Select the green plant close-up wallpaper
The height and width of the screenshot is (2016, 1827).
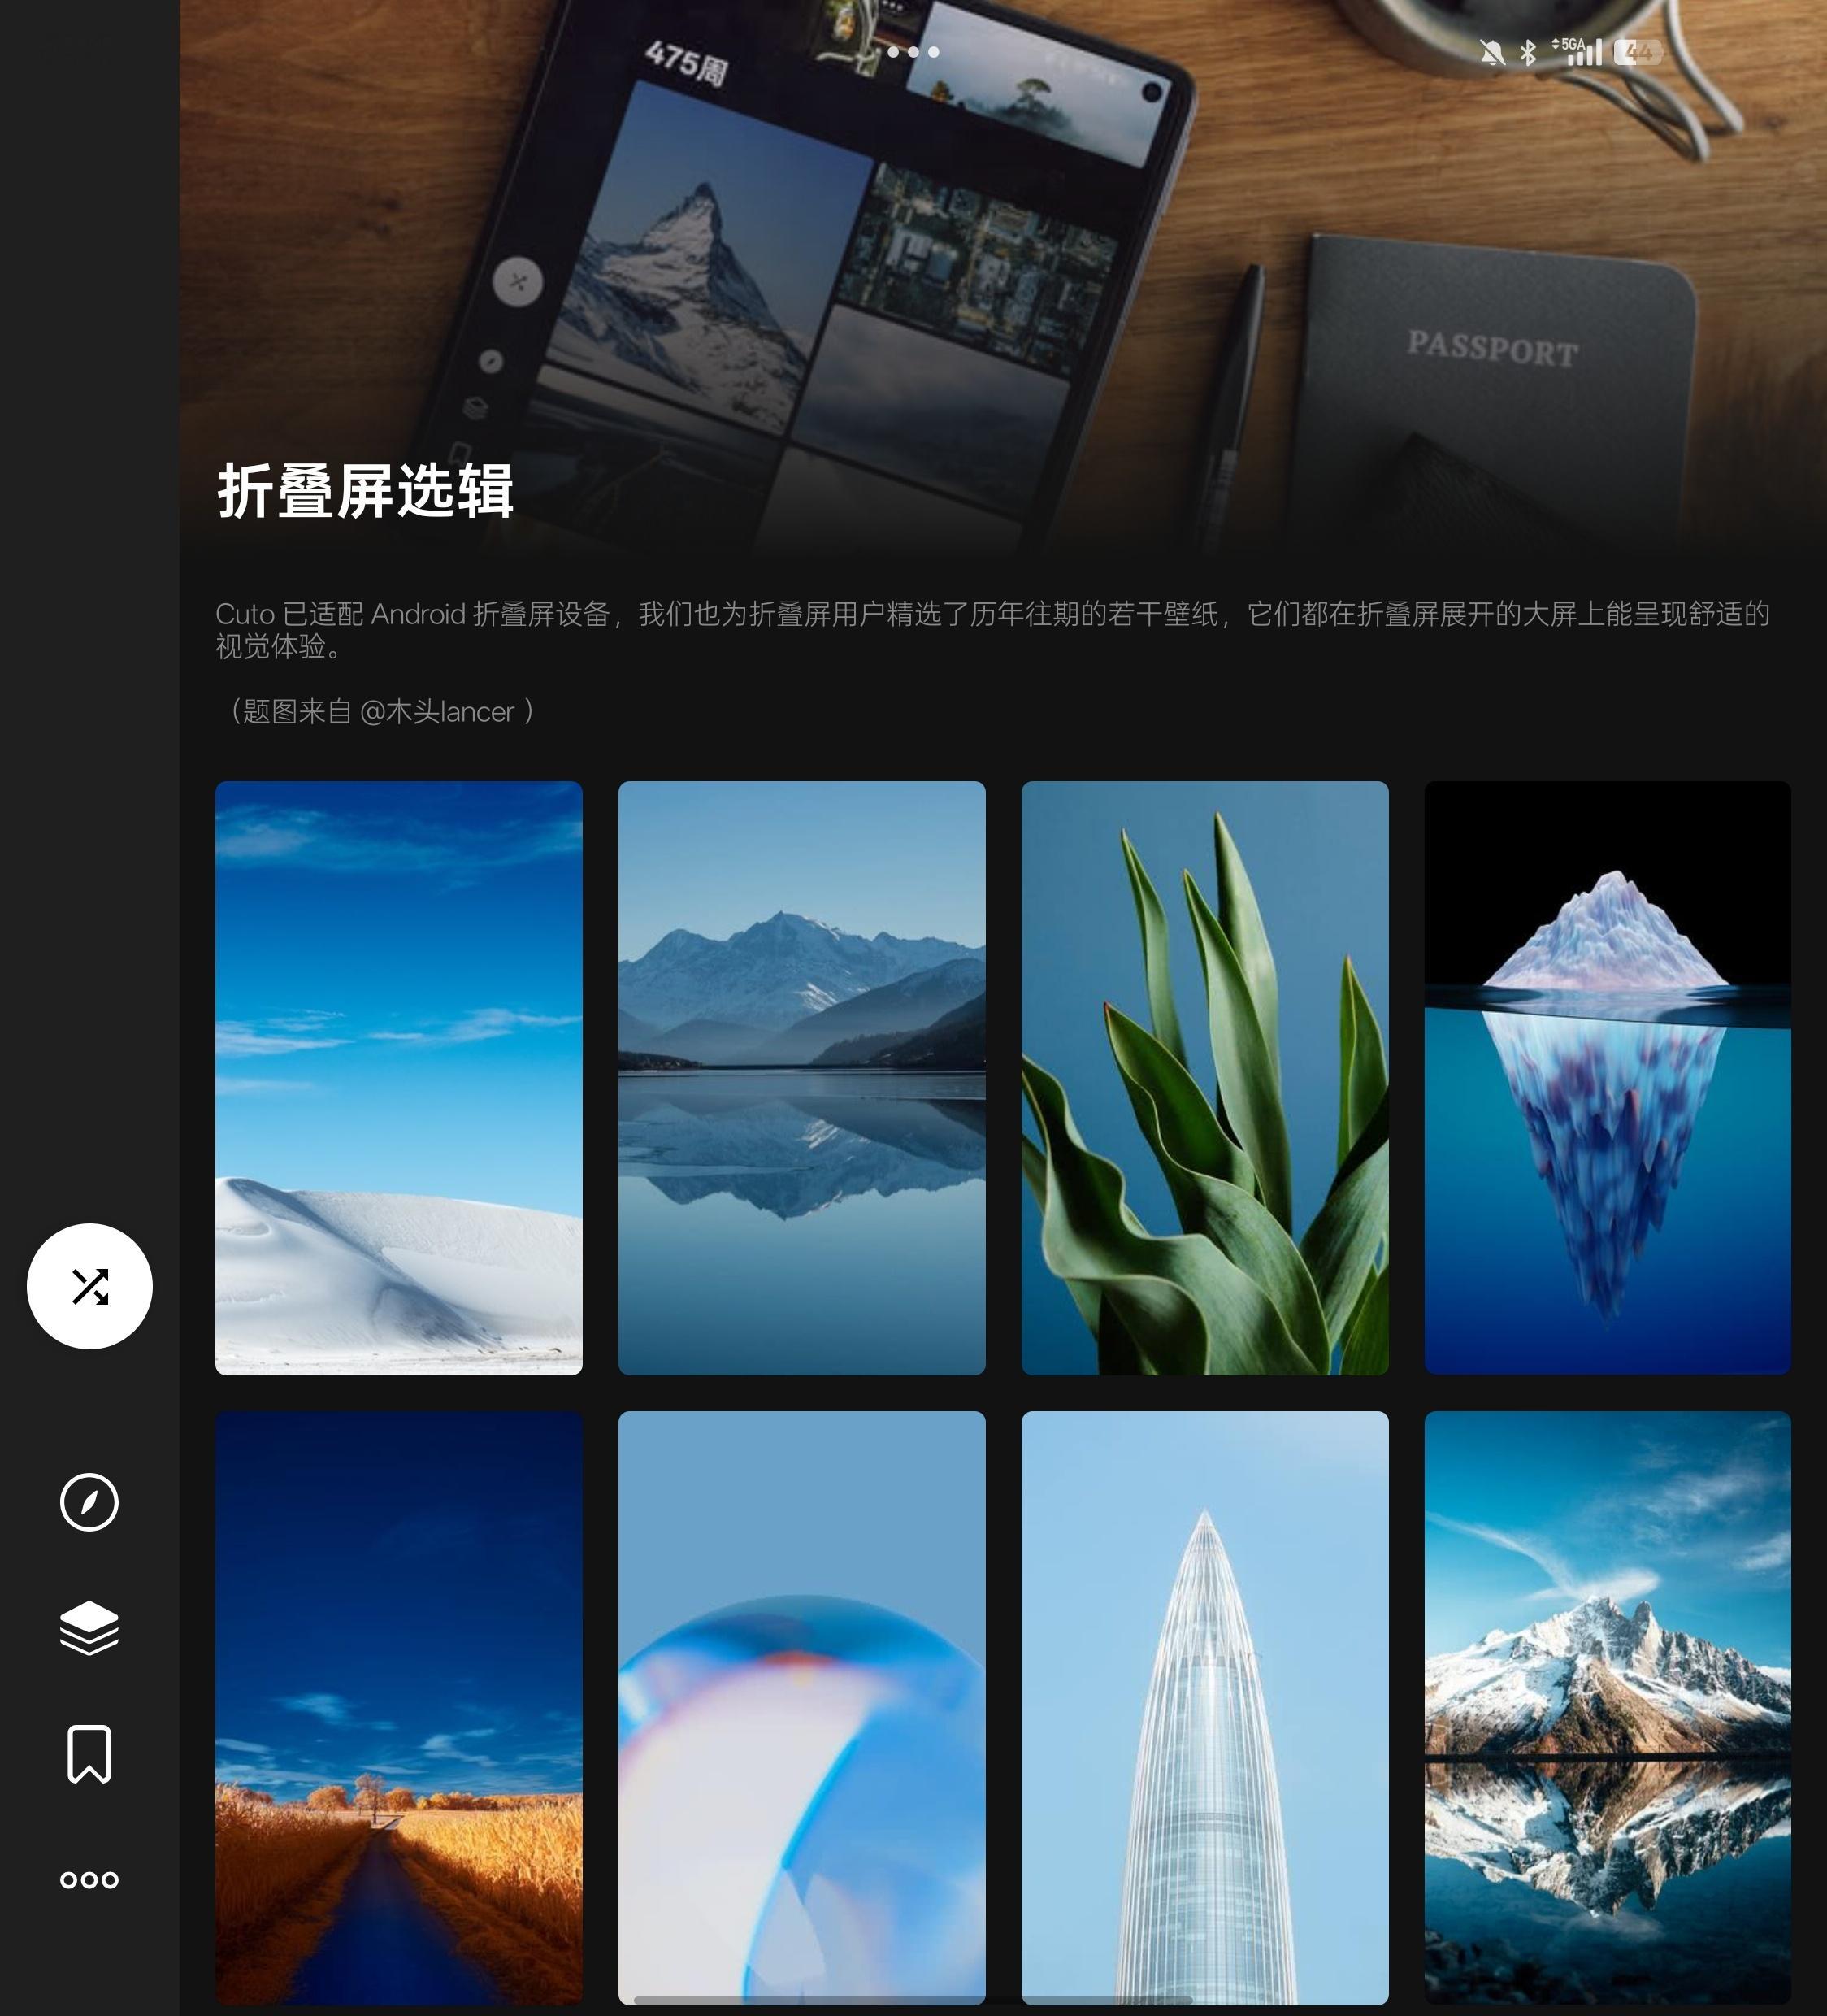pos(1206,1076)
